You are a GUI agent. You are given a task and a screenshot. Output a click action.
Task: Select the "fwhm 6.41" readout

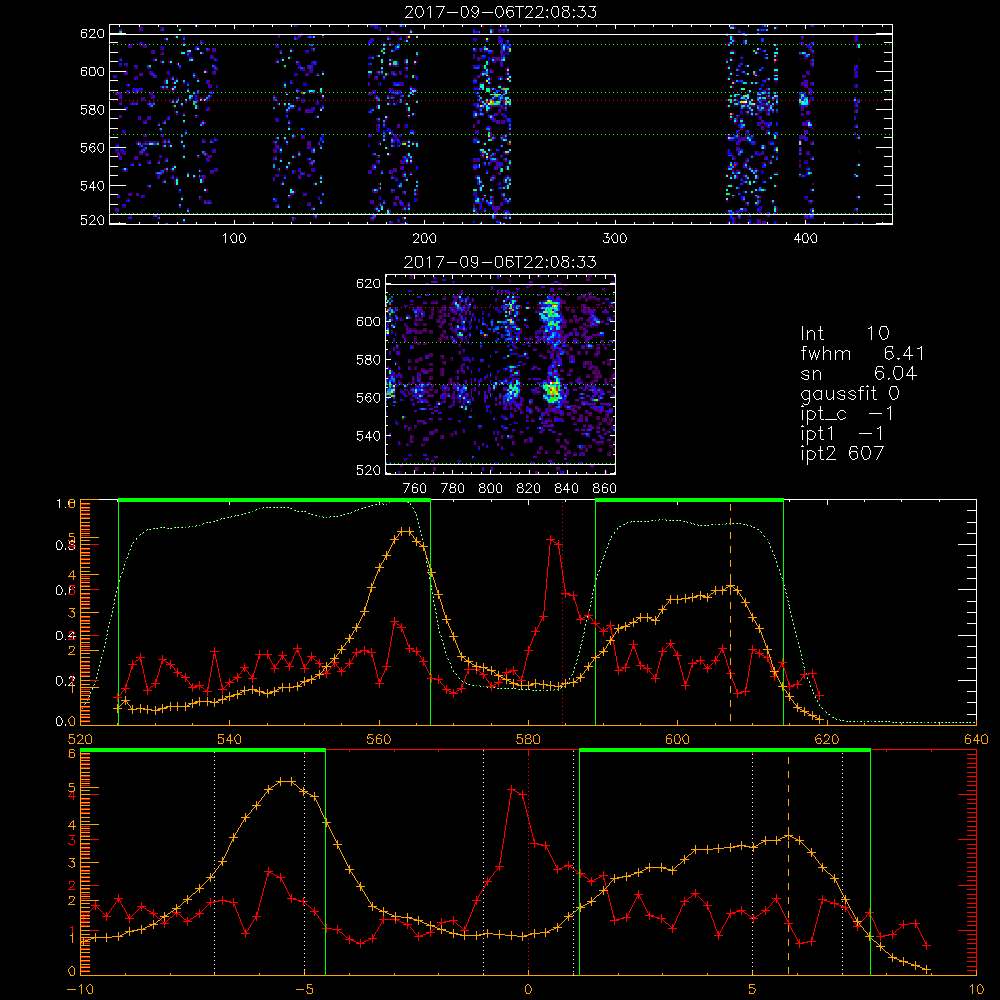click(862, 353)
